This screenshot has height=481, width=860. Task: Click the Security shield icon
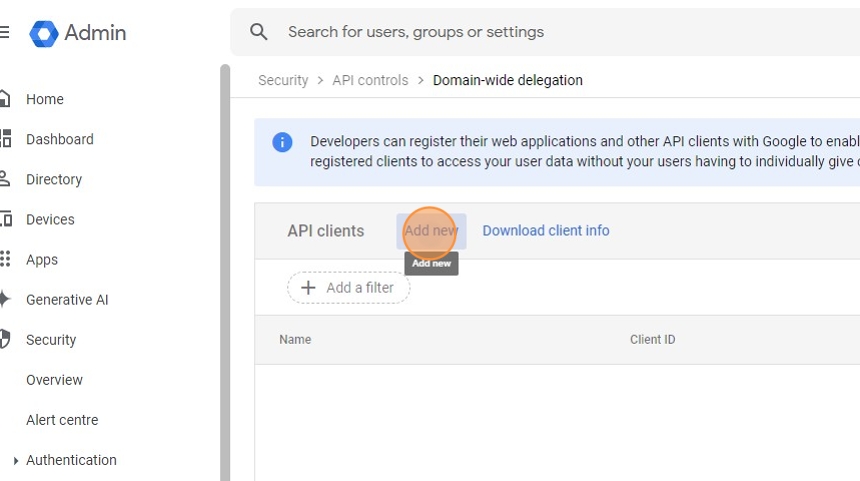[x=5, y=339]
